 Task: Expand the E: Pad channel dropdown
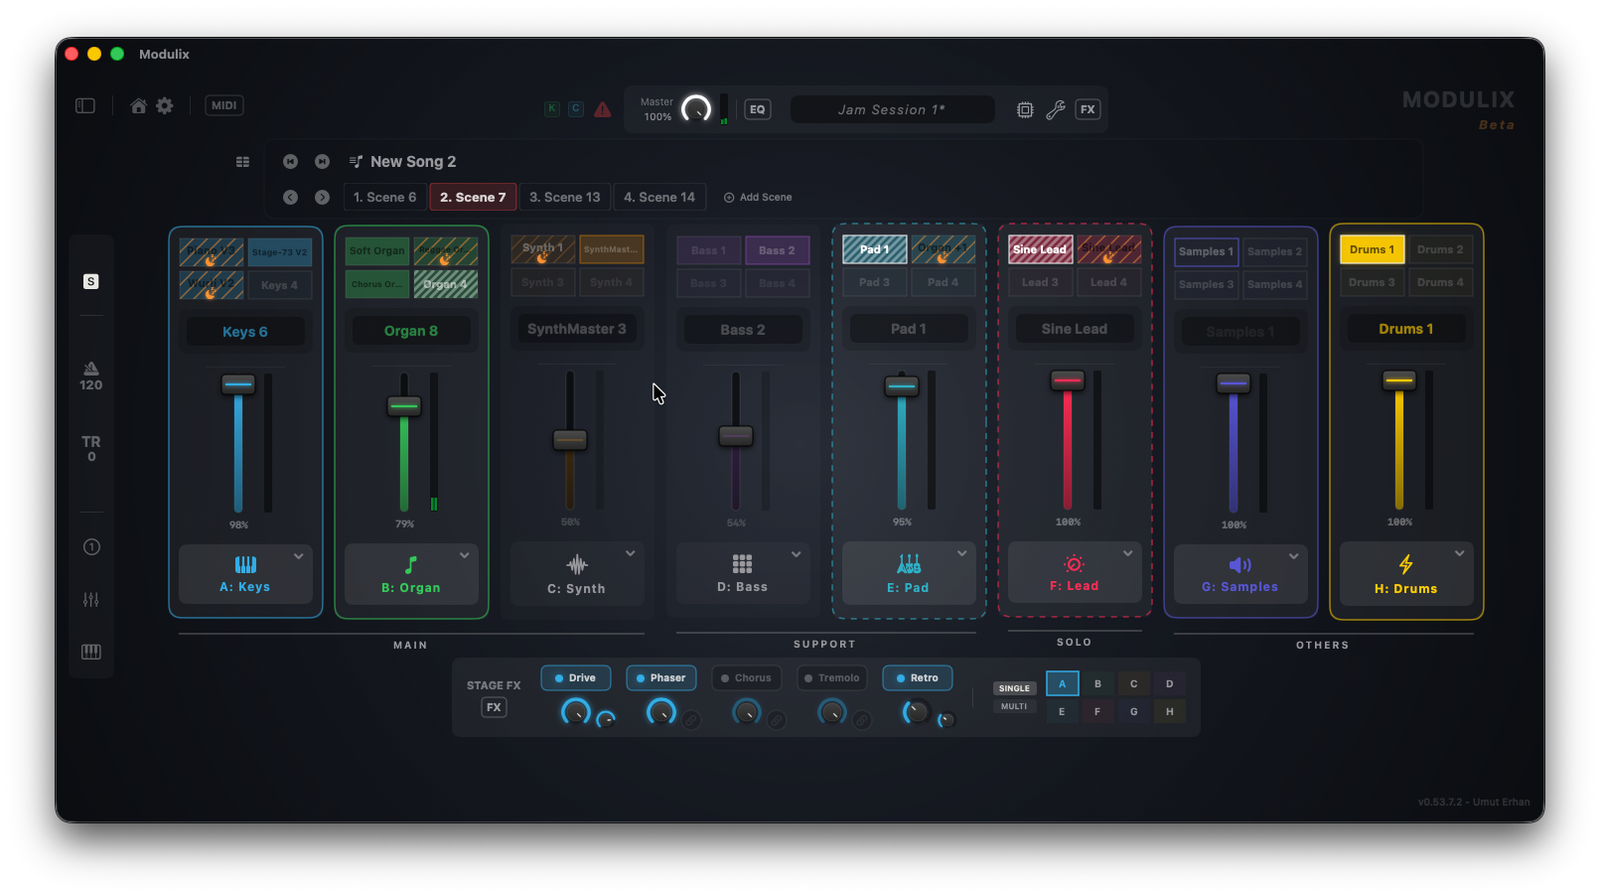point(962,553)
